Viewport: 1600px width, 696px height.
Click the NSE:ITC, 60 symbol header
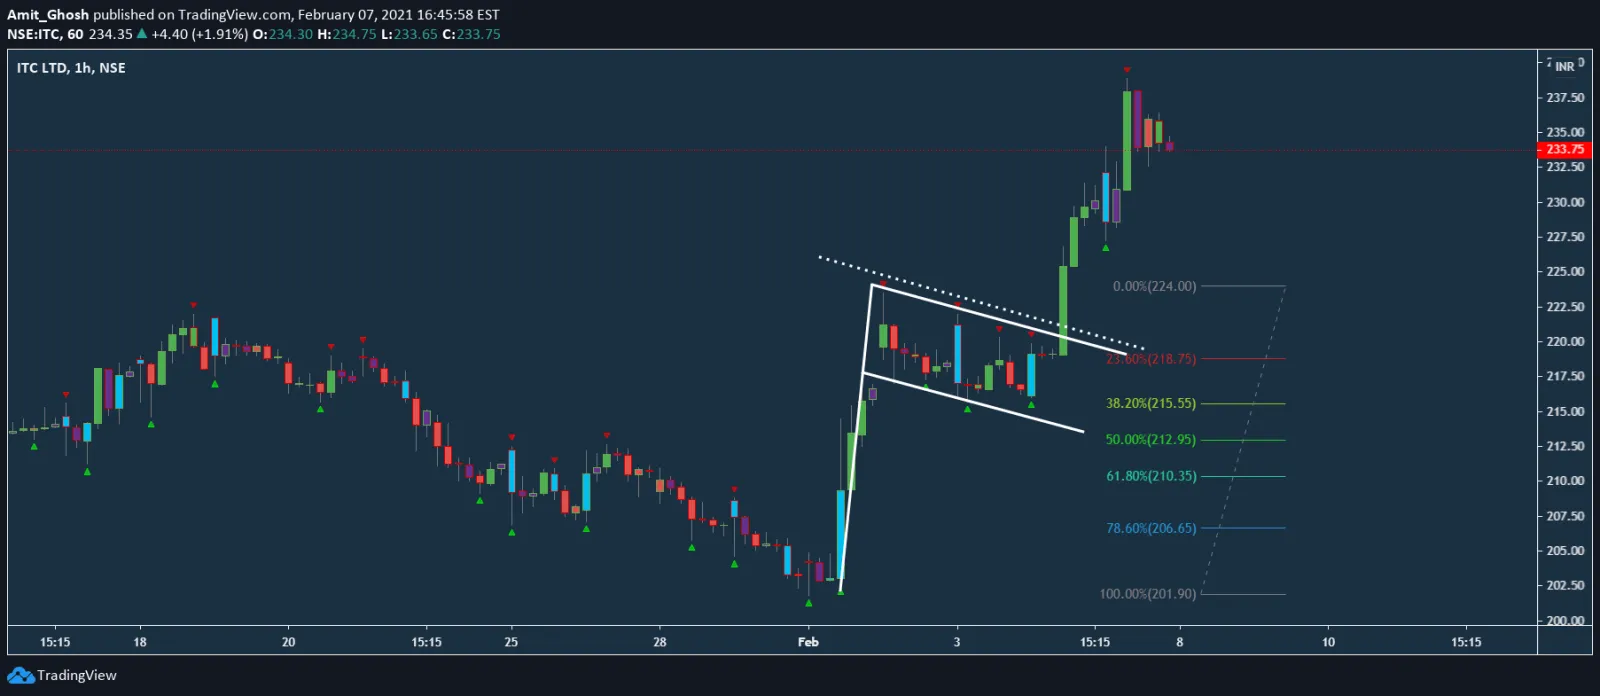click(x=45, y=34)
